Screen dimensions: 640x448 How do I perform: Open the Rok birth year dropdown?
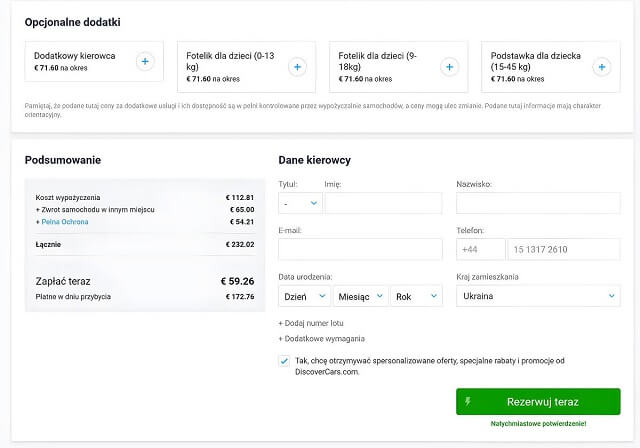pos(415,296)
